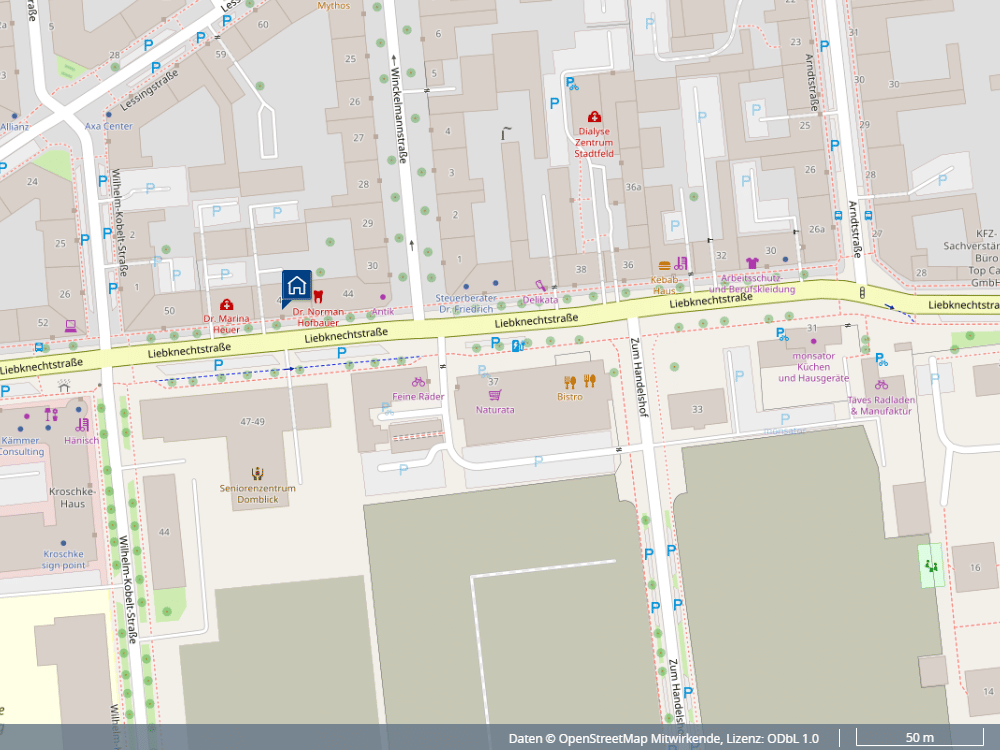
Task: Click the Kebab Haus burger icon
Action: click(x=664, y=266)
